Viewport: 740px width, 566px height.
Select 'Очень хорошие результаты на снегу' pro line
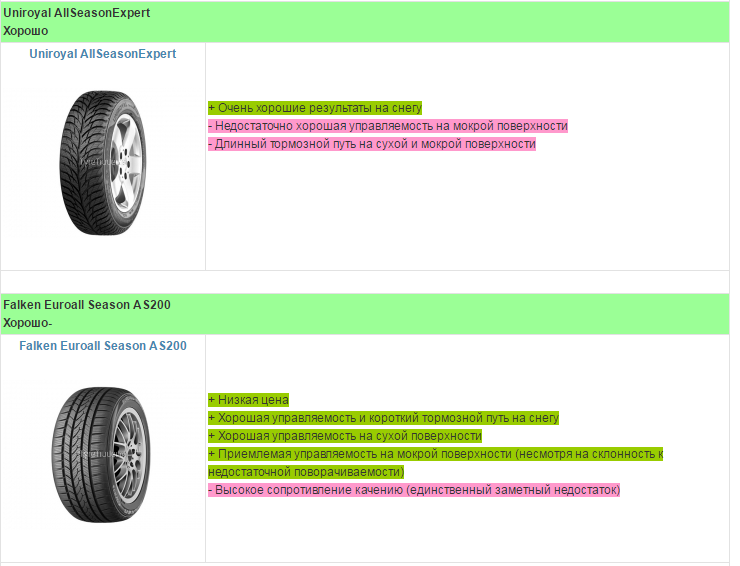315,108
